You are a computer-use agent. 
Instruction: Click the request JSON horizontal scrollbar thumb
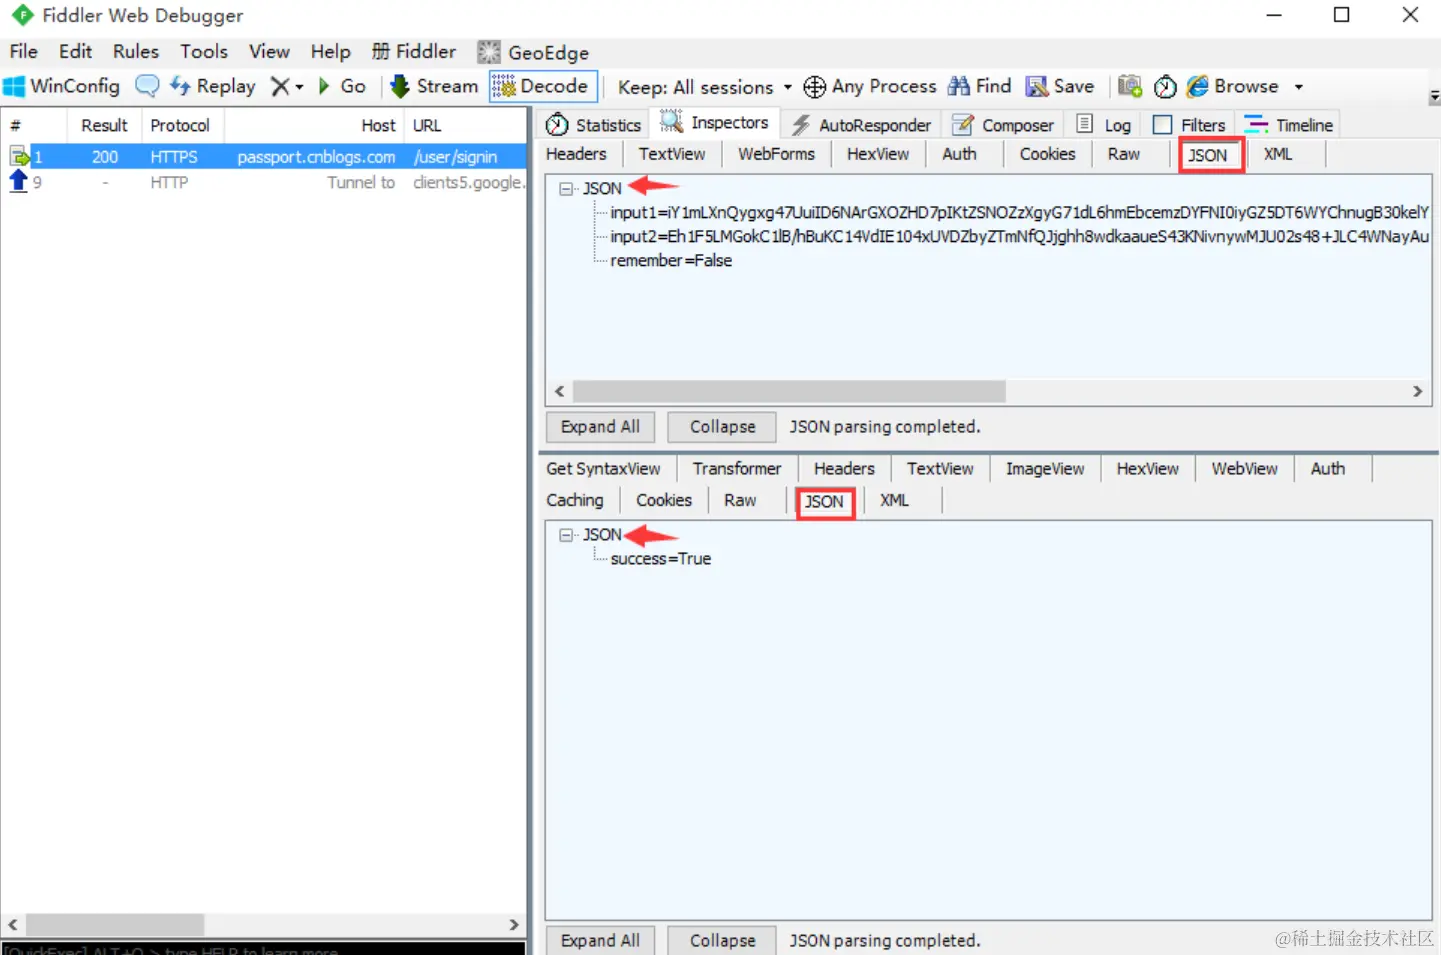(789, 391)
